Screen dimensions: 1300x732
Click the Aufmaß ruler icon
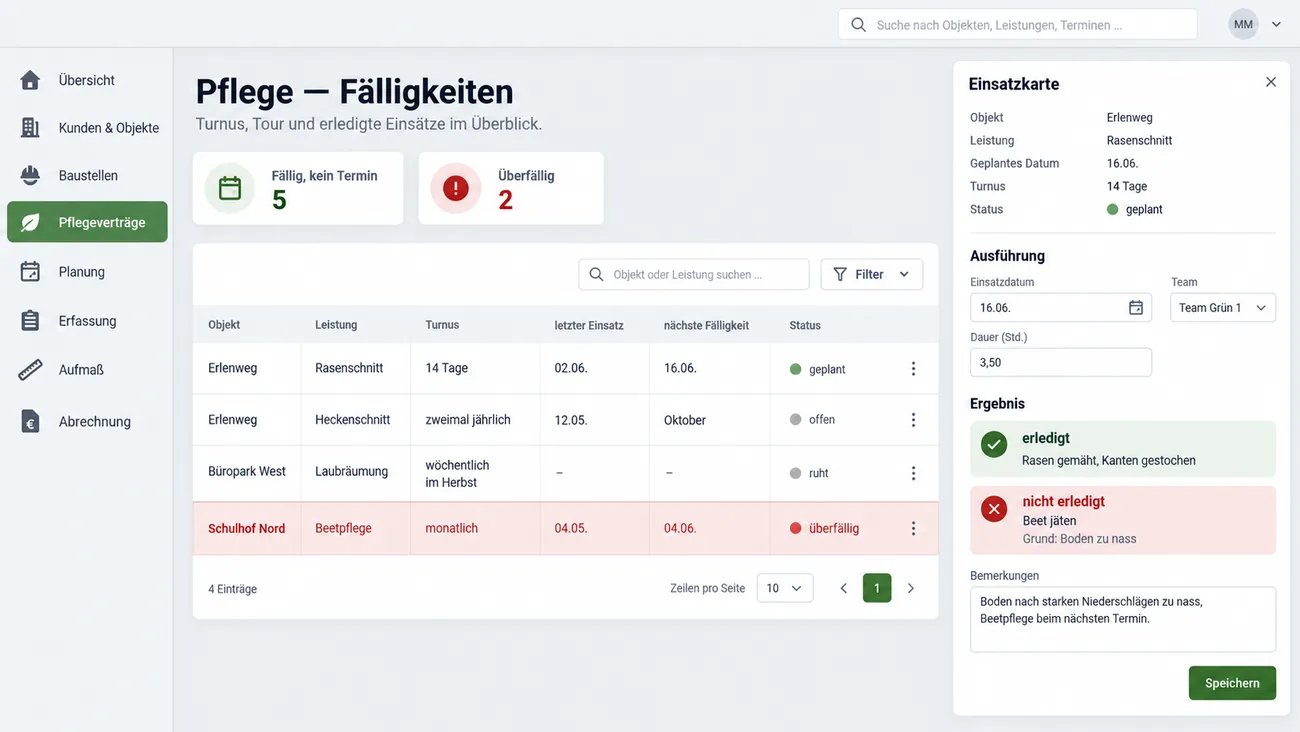tap(30, 369)
